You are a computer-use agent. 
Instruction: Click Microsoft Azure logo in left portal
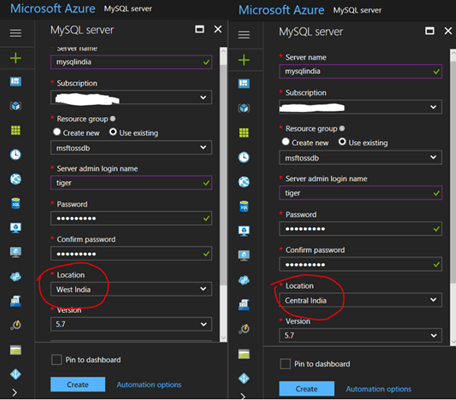tap(53, 8)
